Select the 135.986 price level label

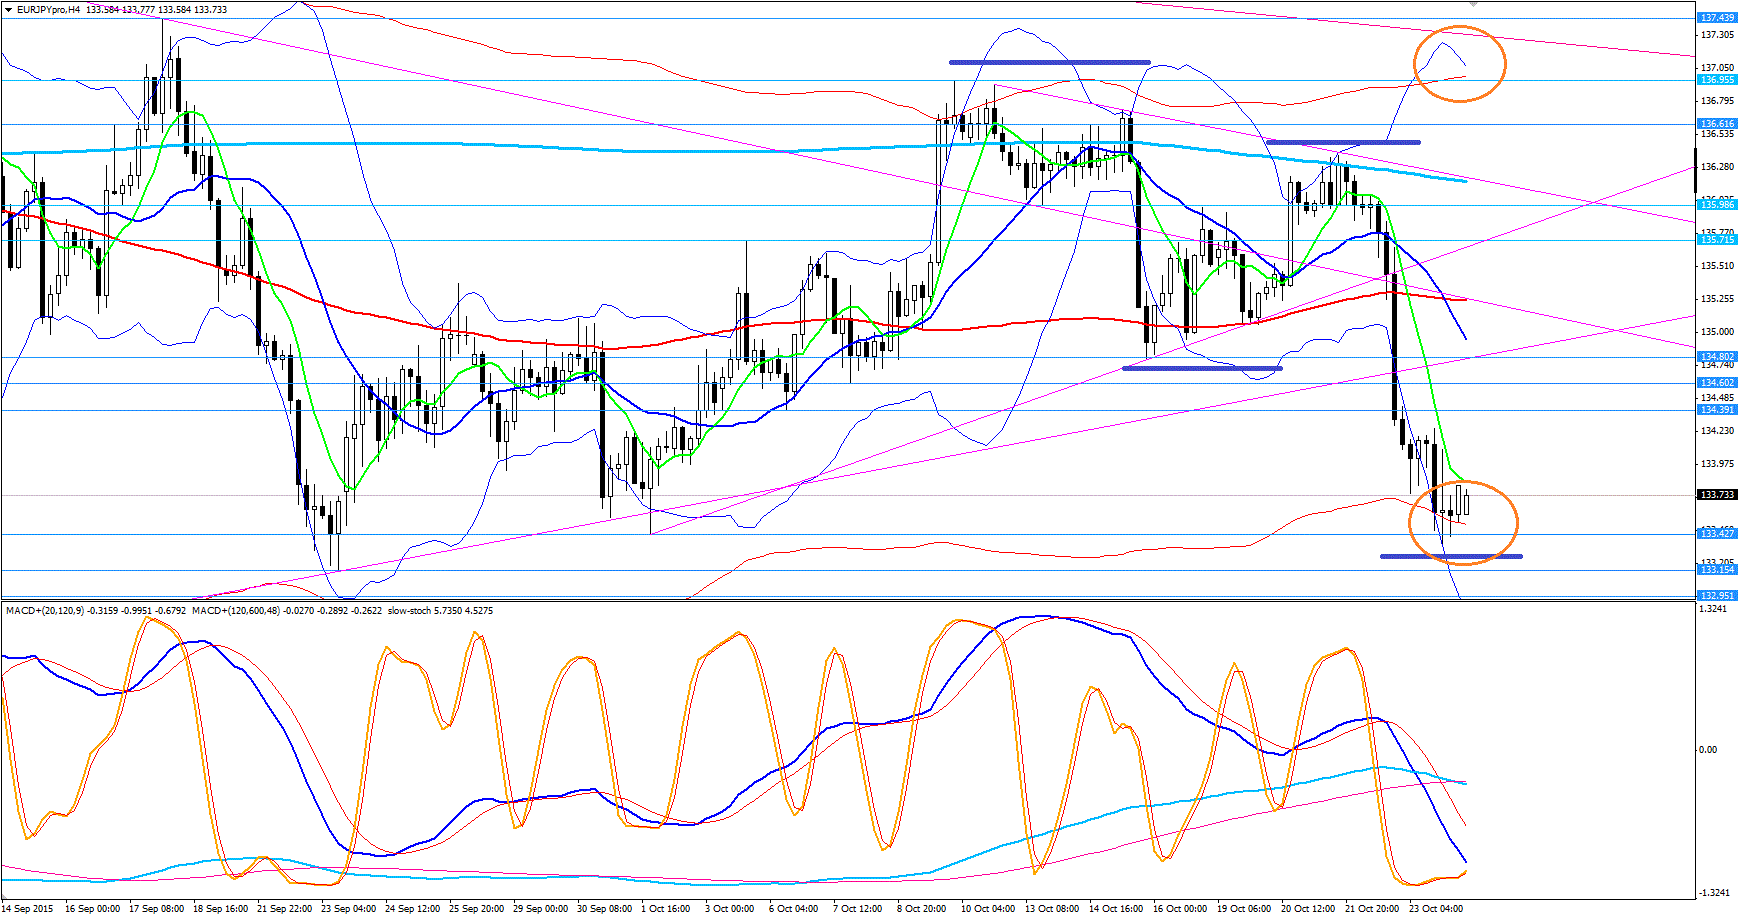tap(1717, 205)
